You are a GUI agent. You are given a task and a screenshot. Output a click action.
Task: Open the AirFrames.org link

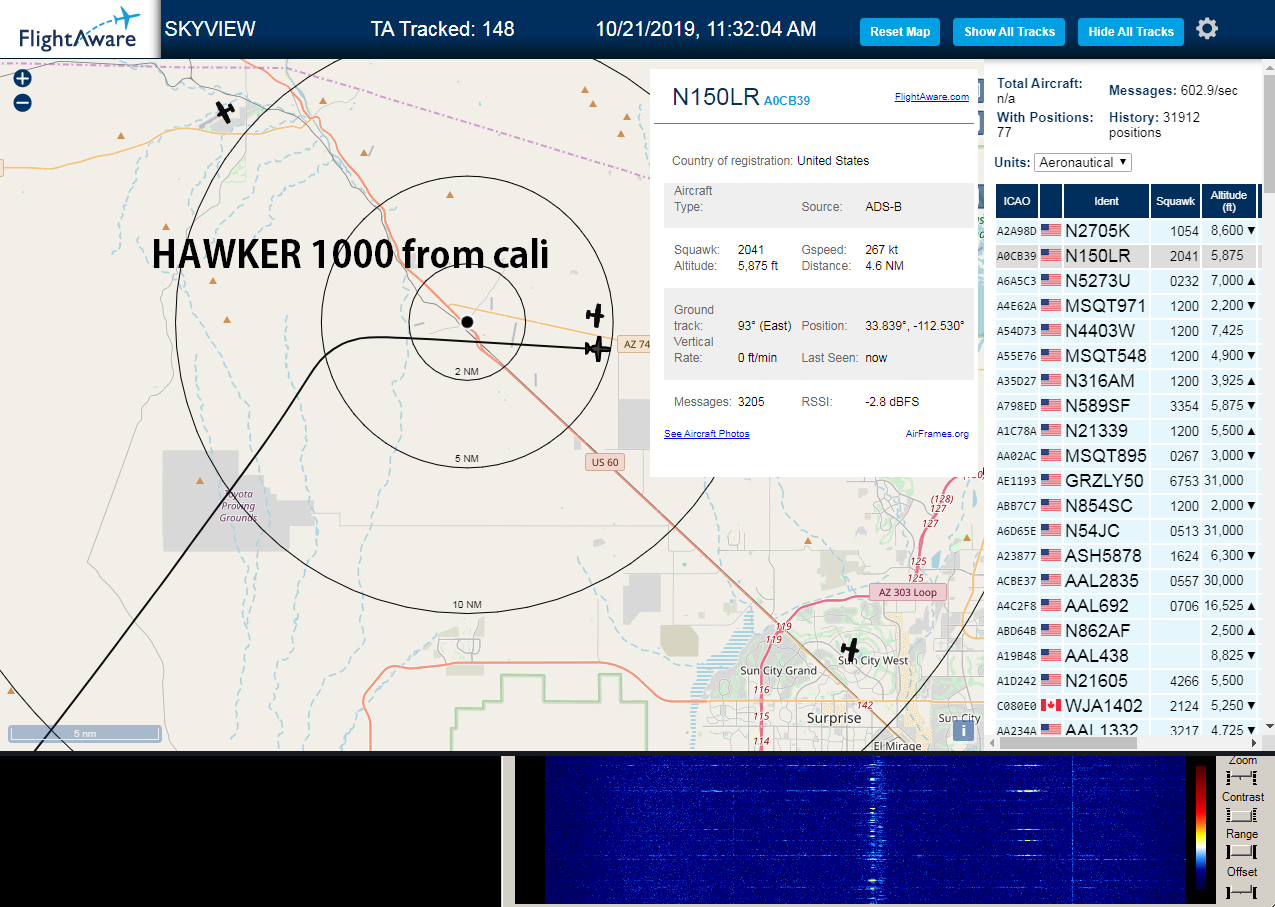point(937,433)
